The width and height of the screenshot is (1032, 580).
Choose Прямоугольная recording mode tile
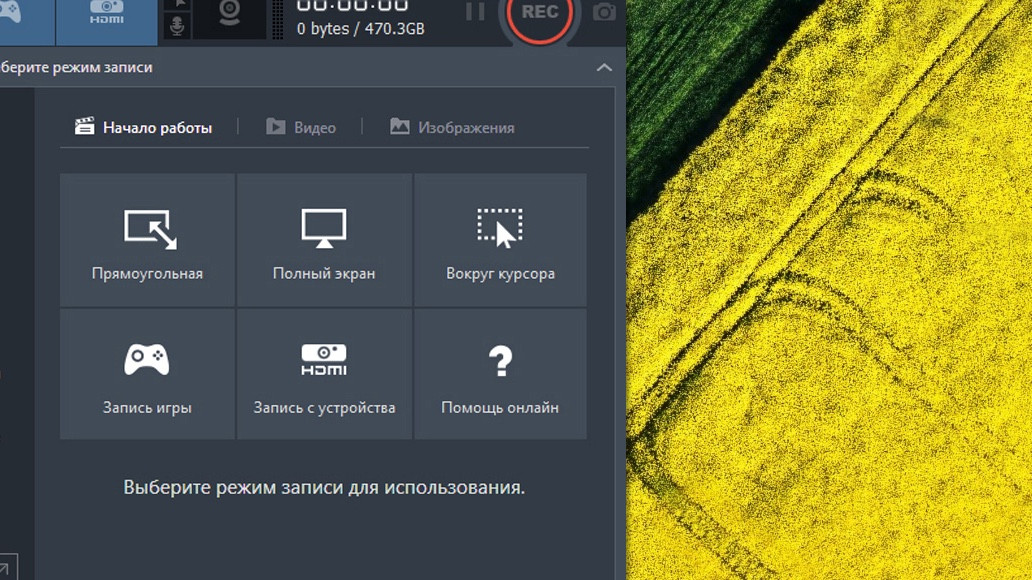coord(147,240)
